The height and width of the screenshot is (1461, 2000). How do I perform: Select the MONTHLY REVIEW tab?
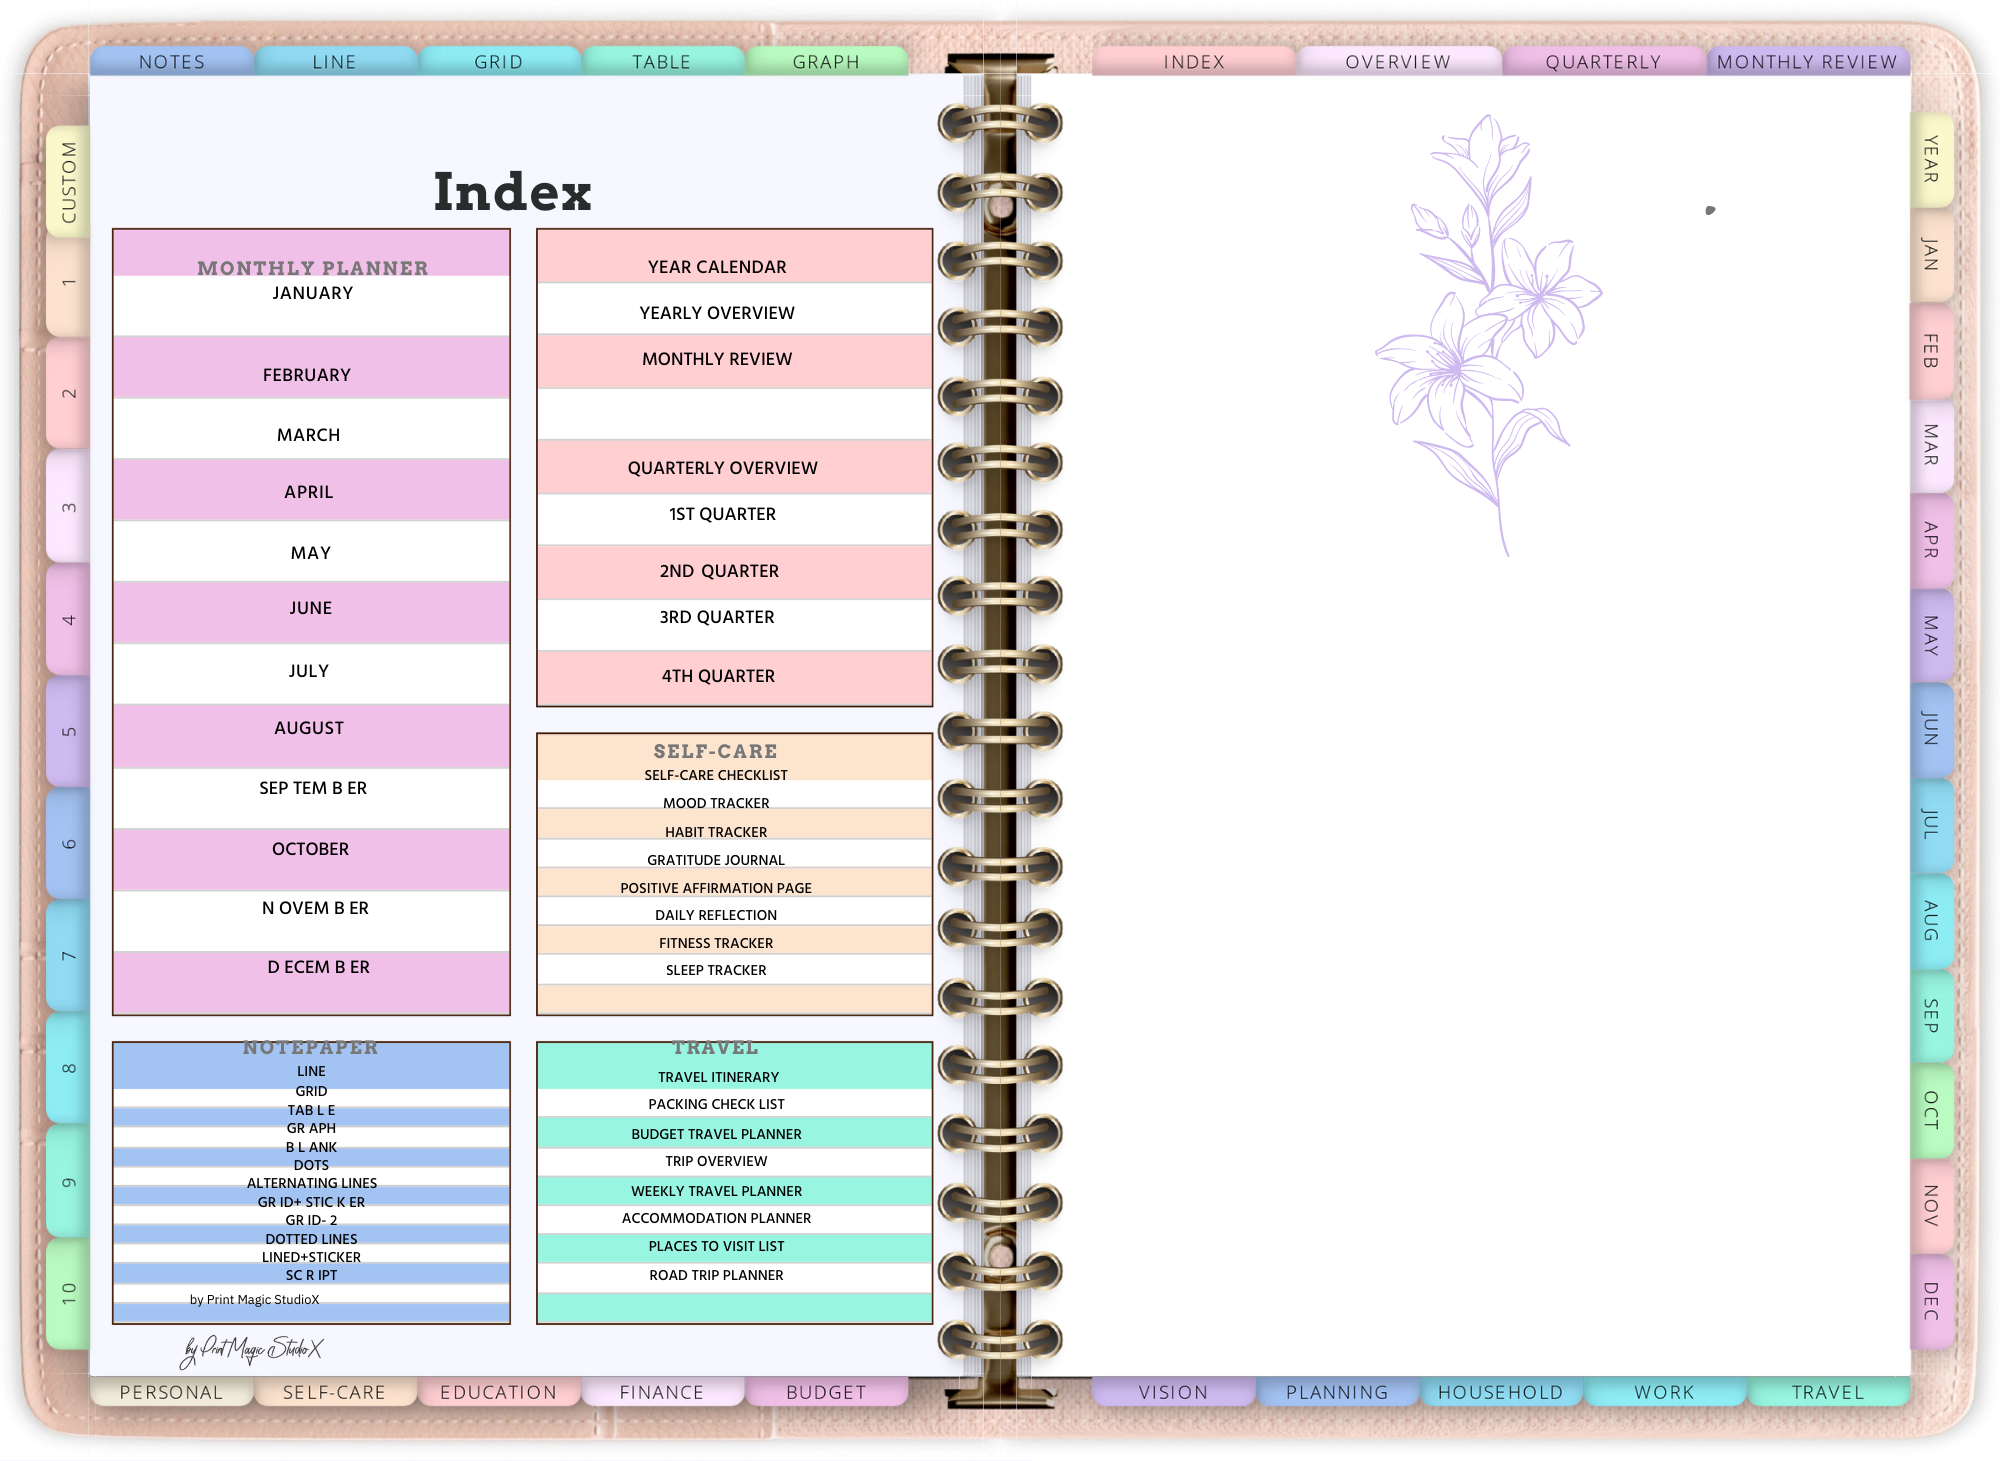[x=1806, y=62]
